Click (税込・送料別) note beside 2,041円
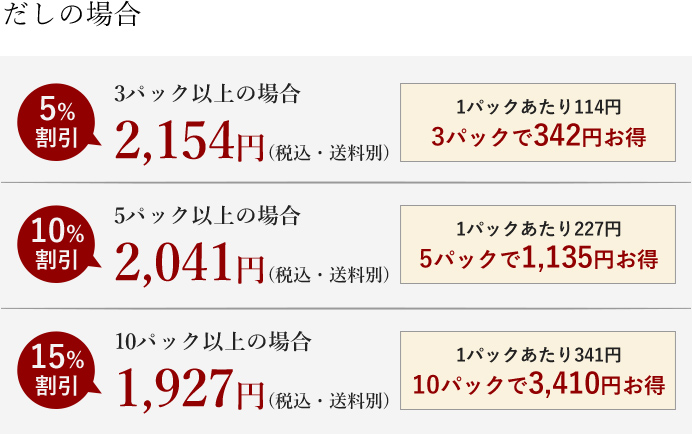Viewport: 692px width, 434px height. (x=329, y=274)
